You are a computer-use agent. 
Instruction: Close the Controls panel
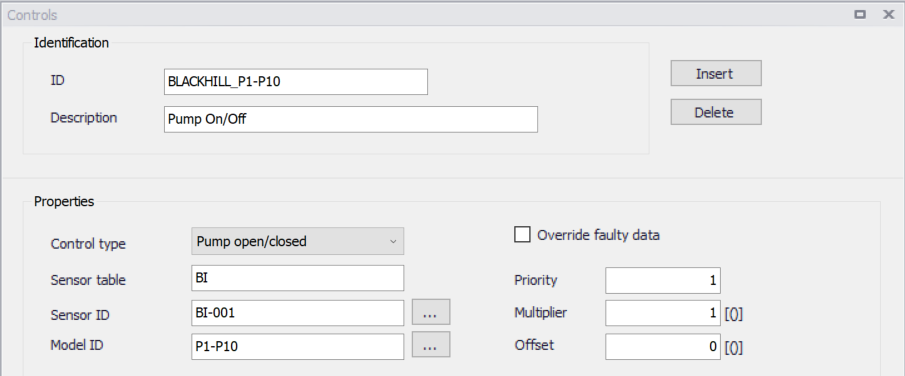click(889, 14)
